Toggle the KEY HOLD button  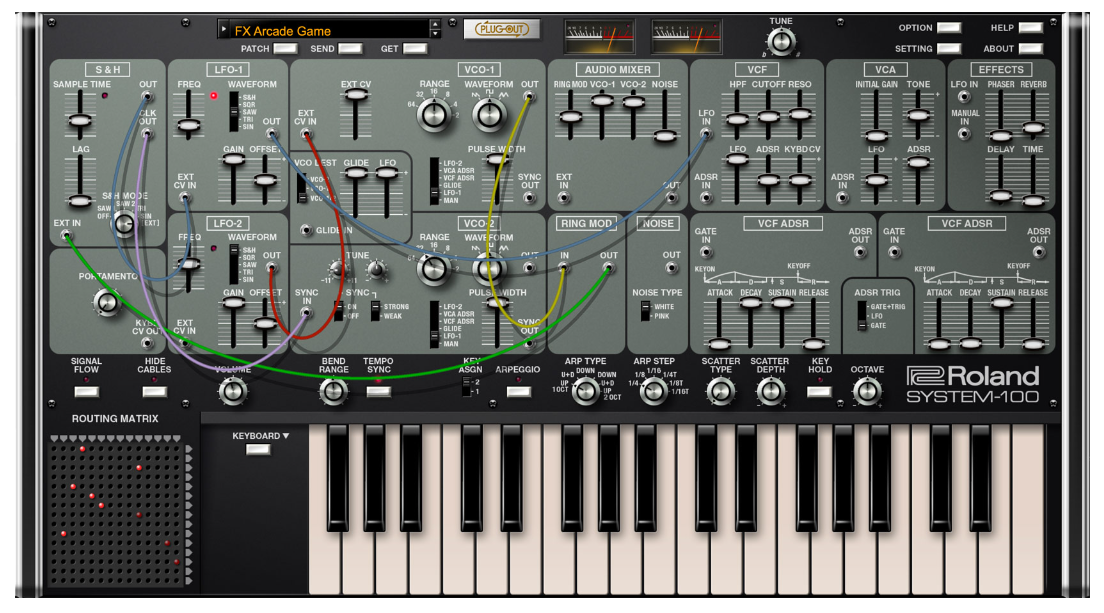pos(820,392)
